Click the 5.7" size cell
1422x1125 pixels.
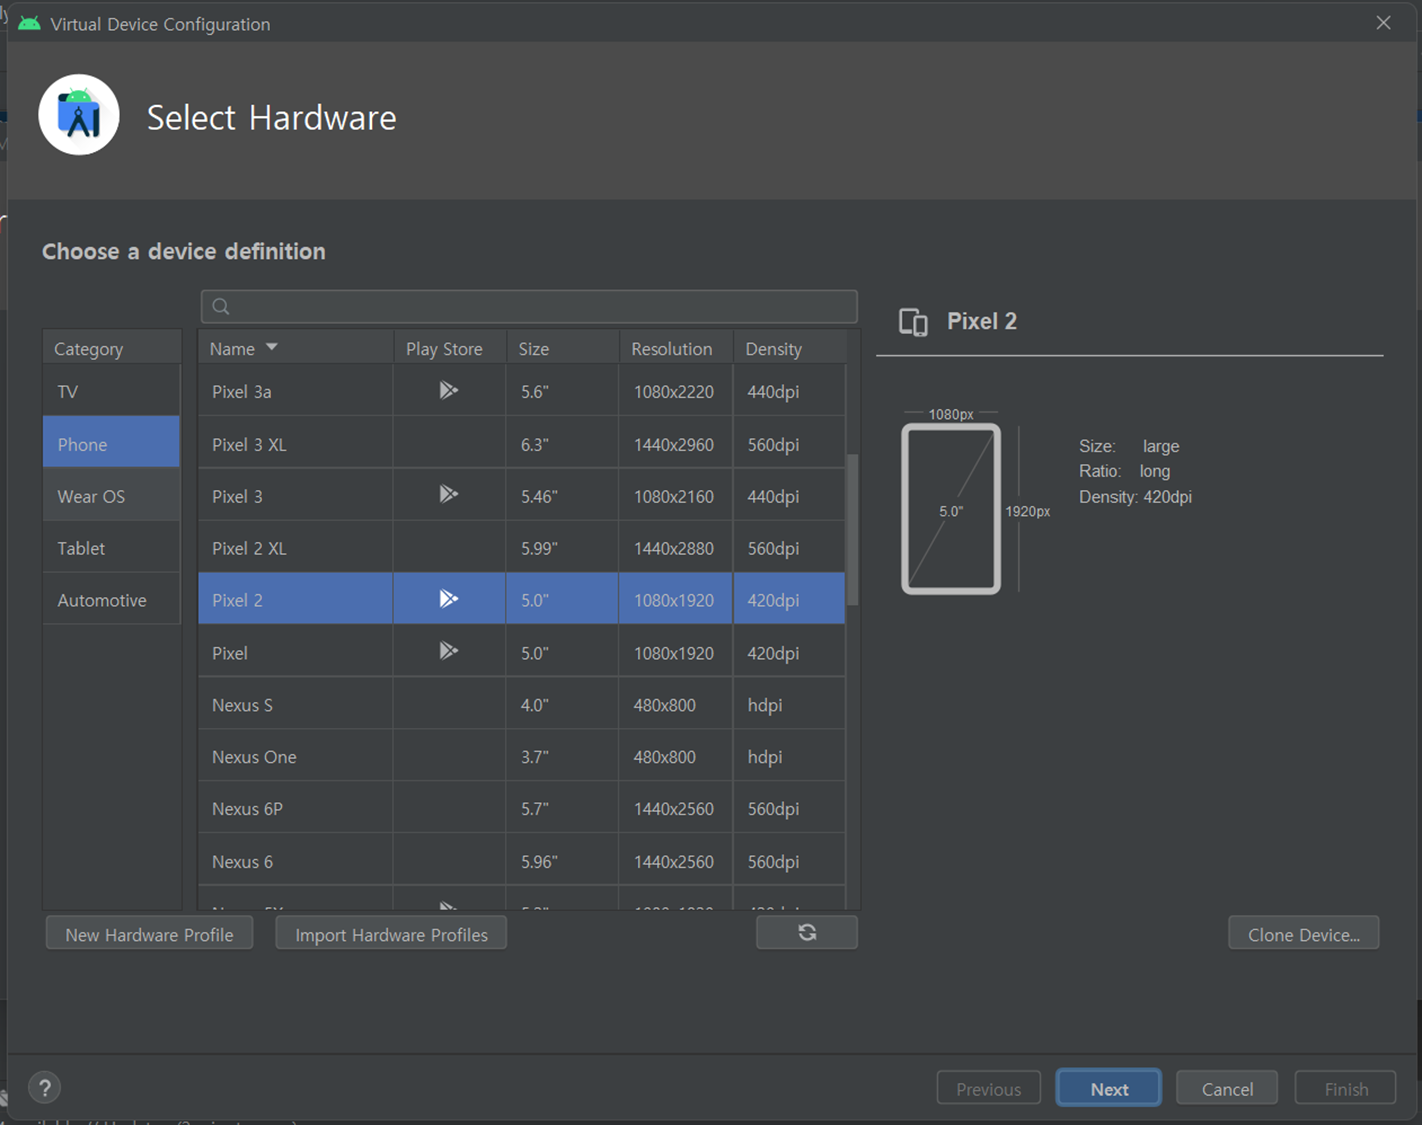[x=562, y=808]
